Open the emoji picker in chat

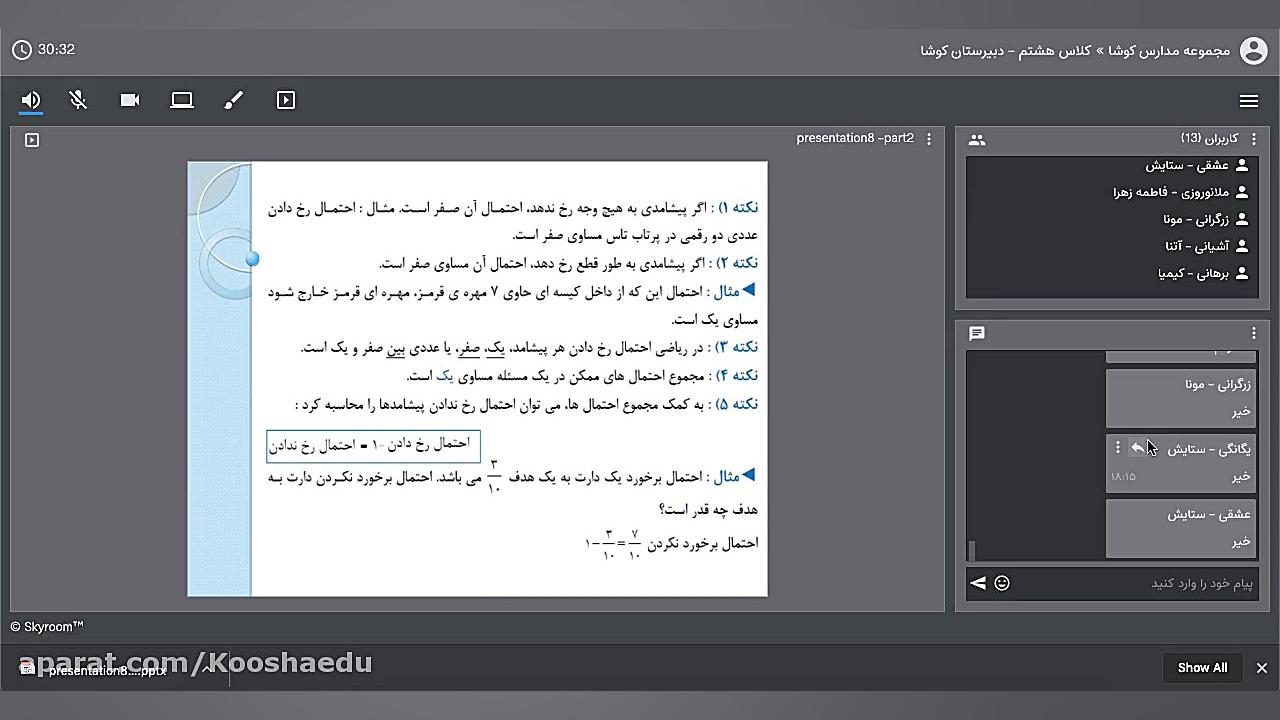click(1002, 583)
